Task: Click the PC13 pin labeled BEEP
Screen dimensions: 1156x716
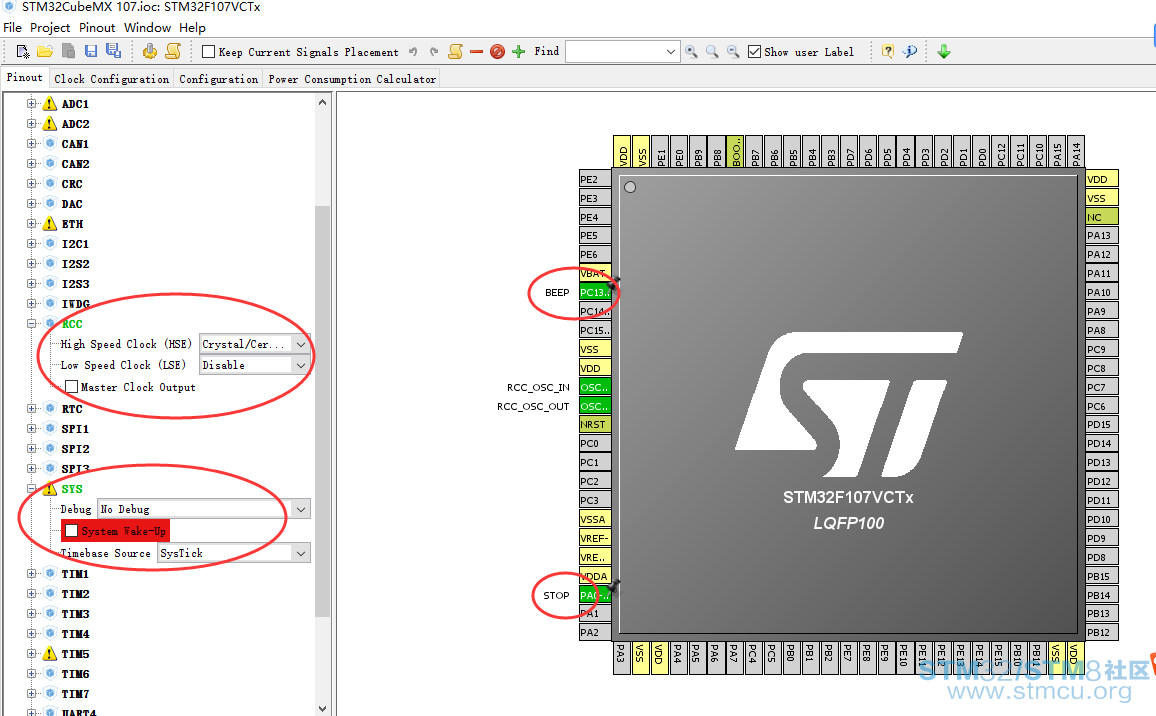Action: (x=595, y=292)
